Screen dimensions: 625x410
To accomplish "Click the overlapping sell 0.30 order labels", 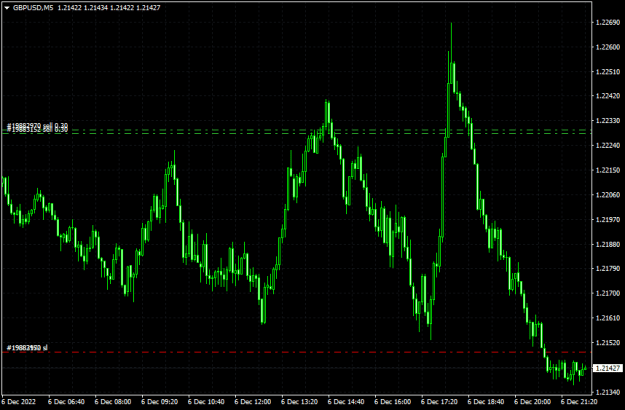I will (37, 128).
